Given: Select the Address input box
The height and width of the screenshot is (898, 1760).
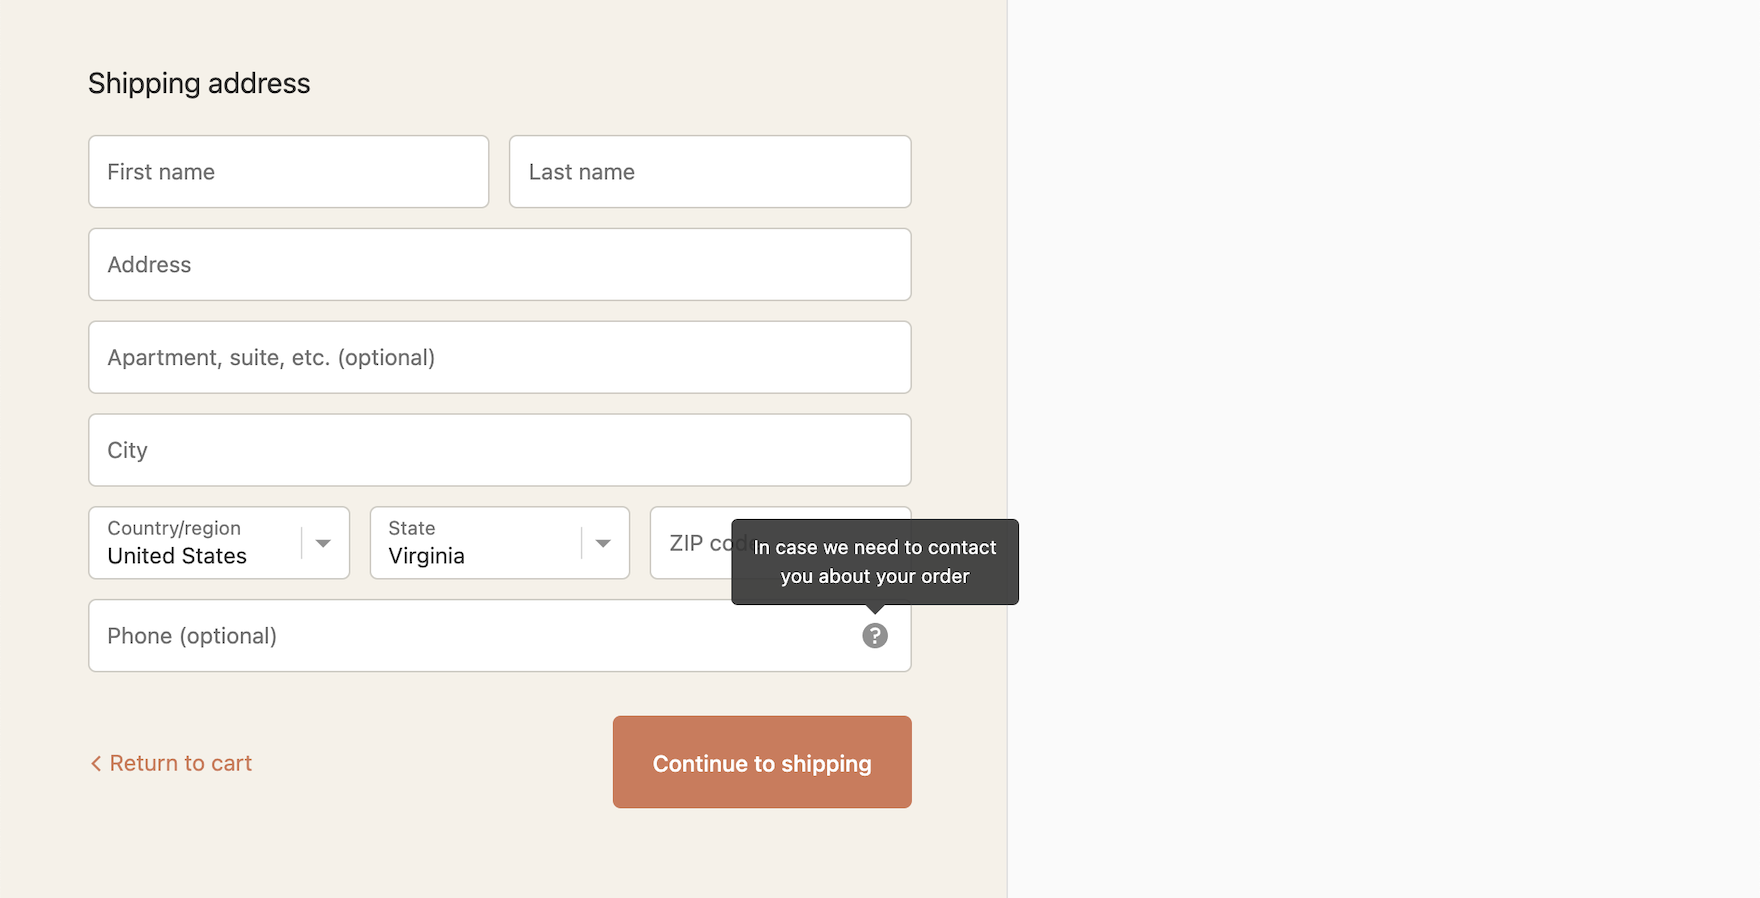Looking at the screenshot, I should 499,265.
